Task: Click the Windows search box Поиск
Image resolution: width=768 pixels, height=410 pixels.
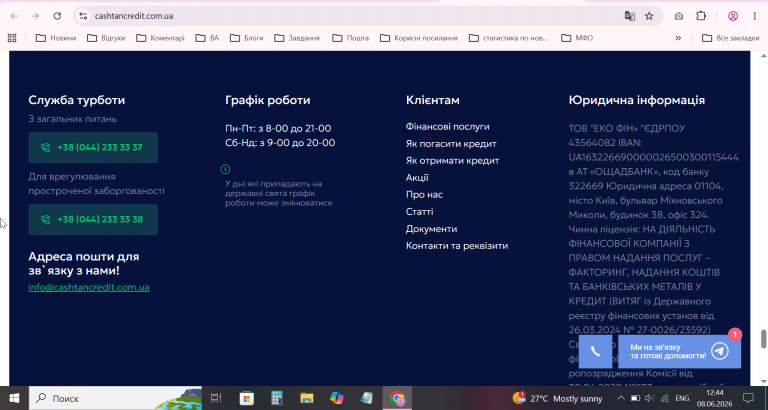Action: click(x=115, y=398)
